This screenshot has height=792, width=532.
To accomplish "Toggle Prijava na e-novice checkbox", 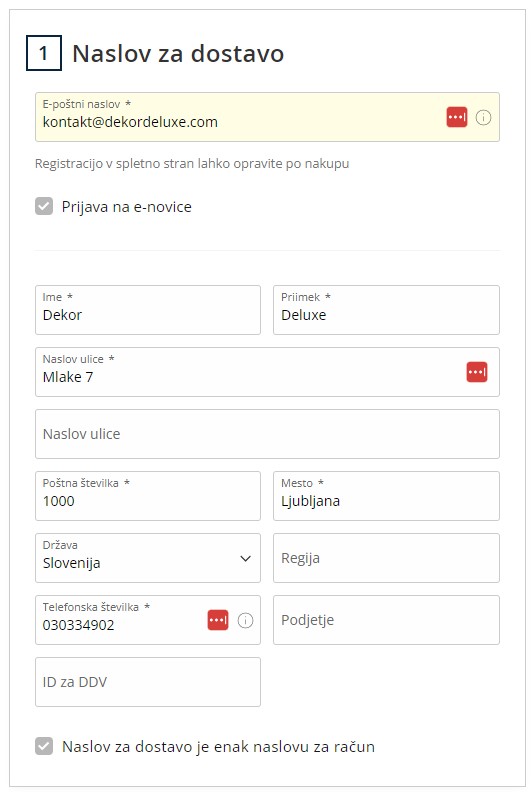I will [x=44, y=206].
